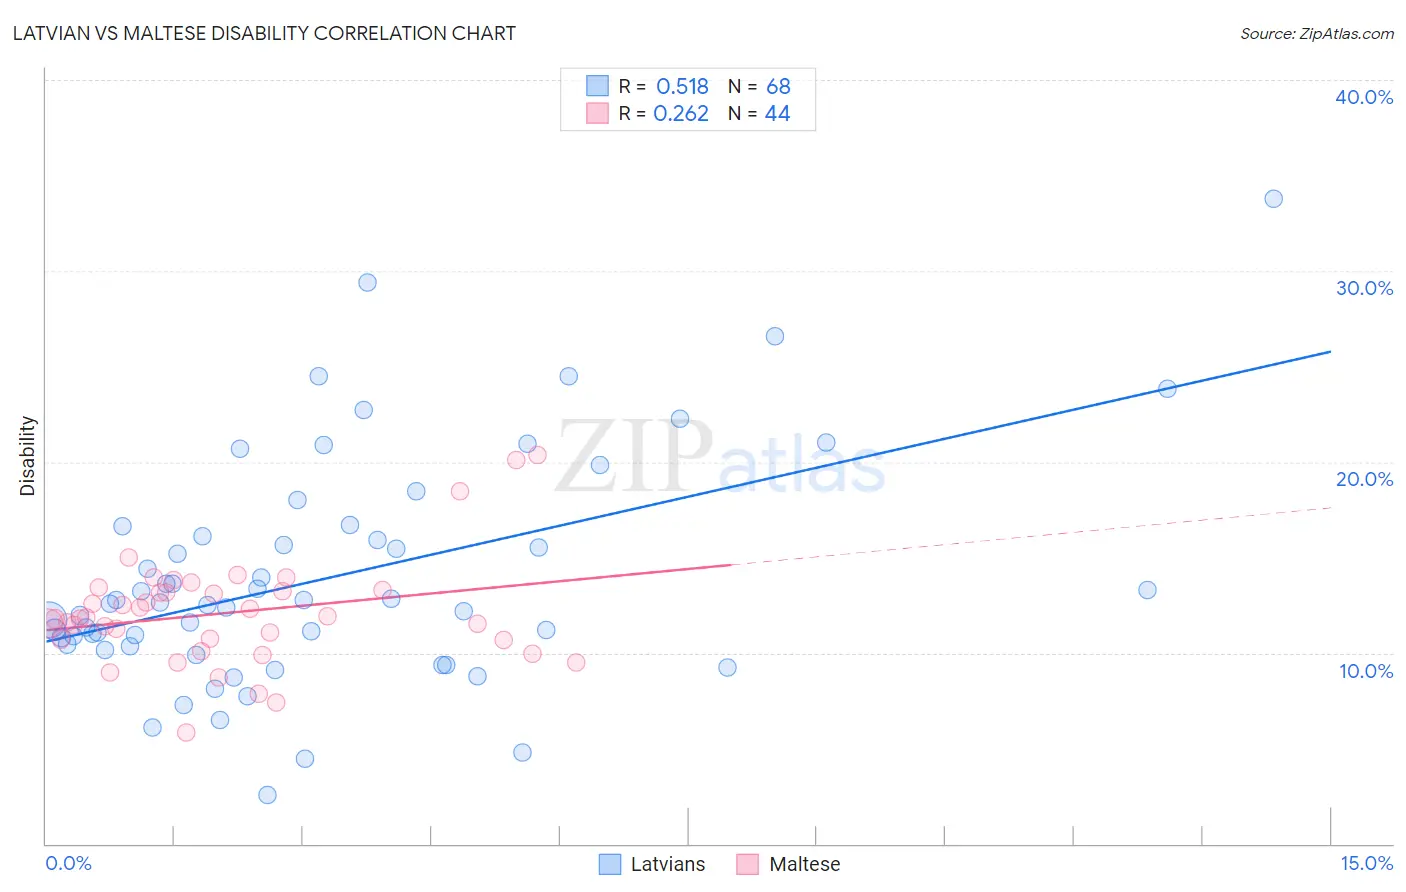1406x892 pixels.
Task: Click the chart title text
Action: coord(264,33)
